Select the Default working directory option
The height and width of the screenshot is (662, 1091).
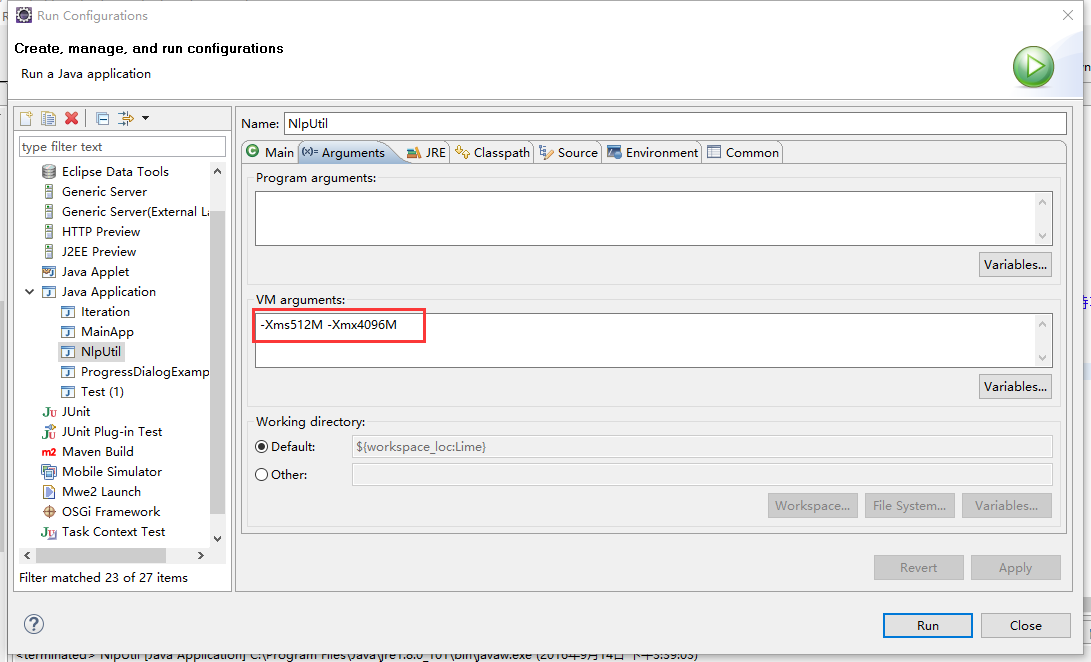pos(261,446)
